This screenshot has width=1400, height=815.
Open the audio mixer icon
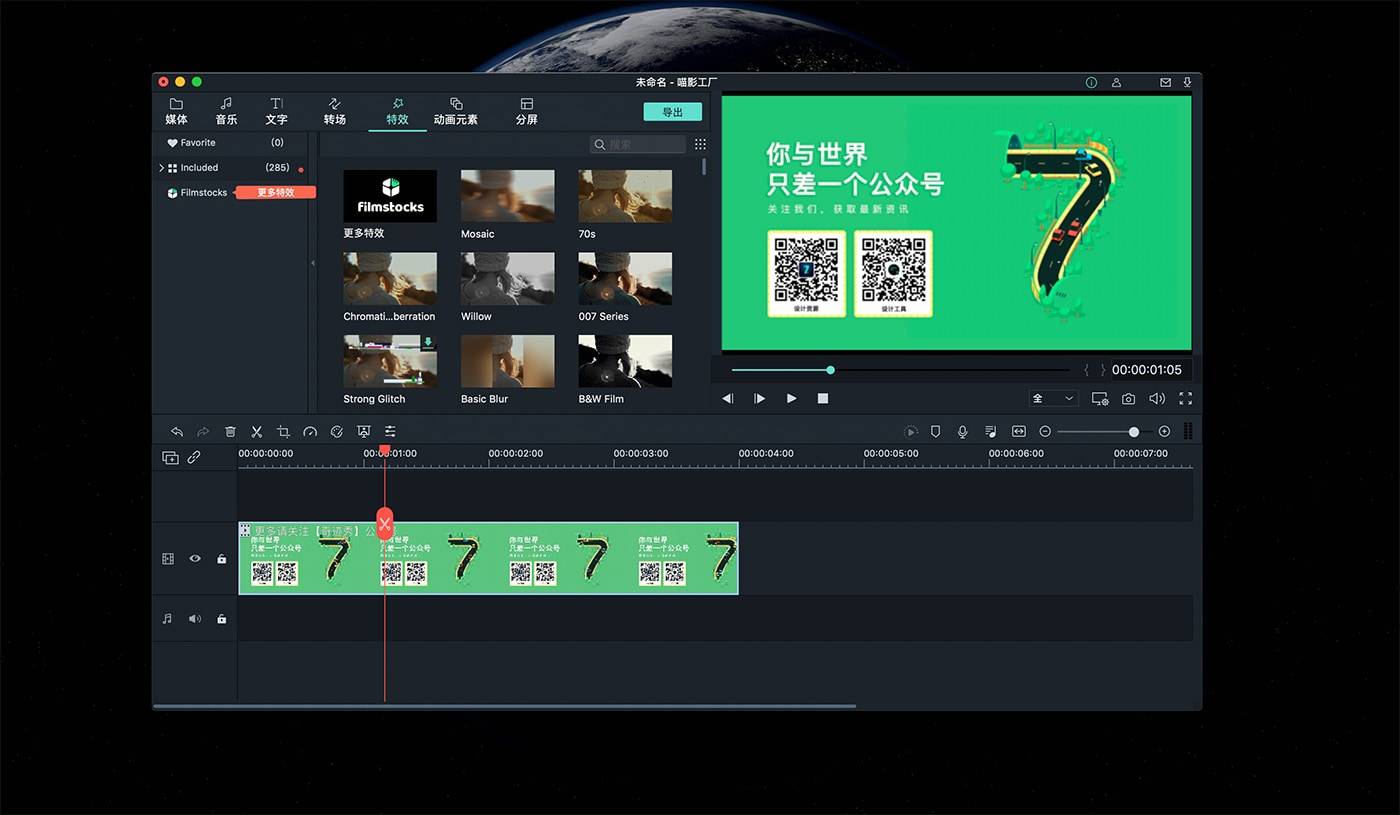[x=990, y=432]
